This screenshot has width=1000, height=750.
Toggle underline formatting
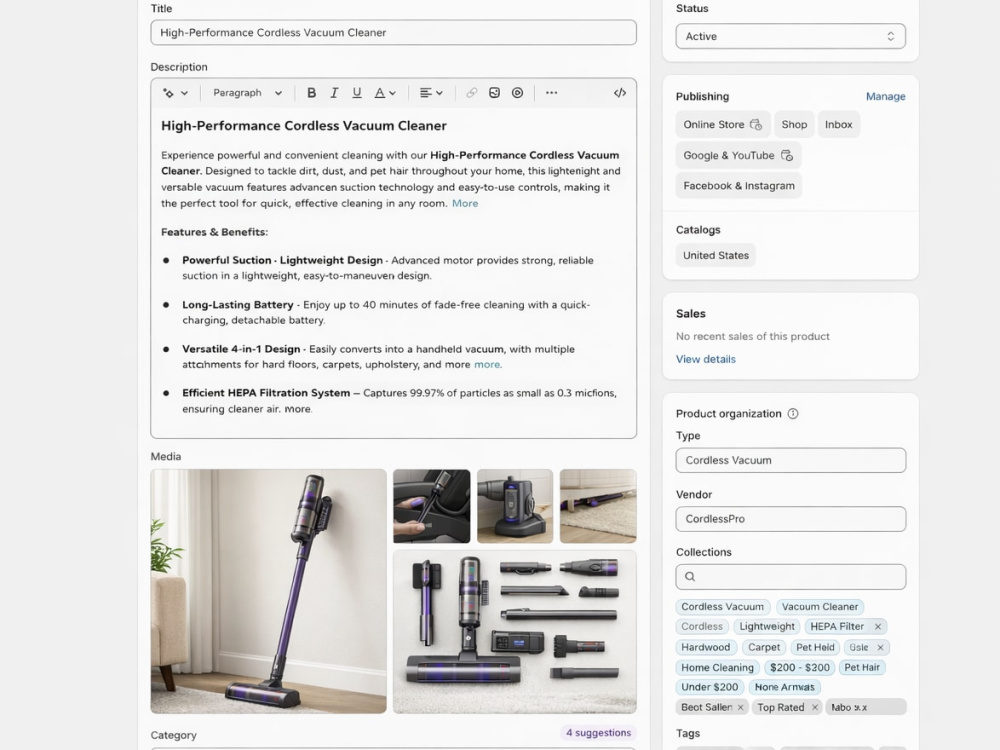357,93
